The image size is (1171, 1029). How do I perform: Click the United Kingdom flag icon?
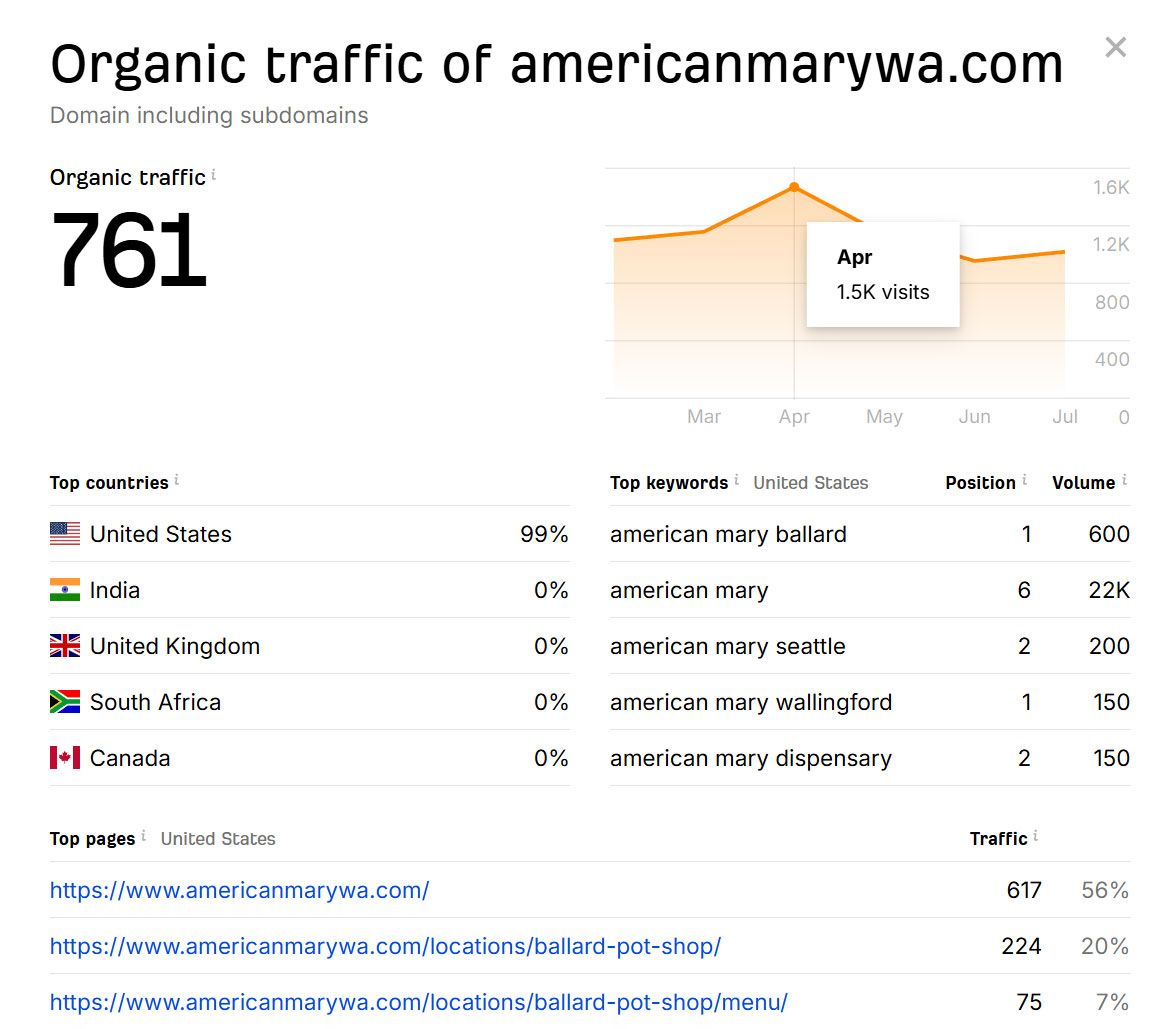click(65, 646)
